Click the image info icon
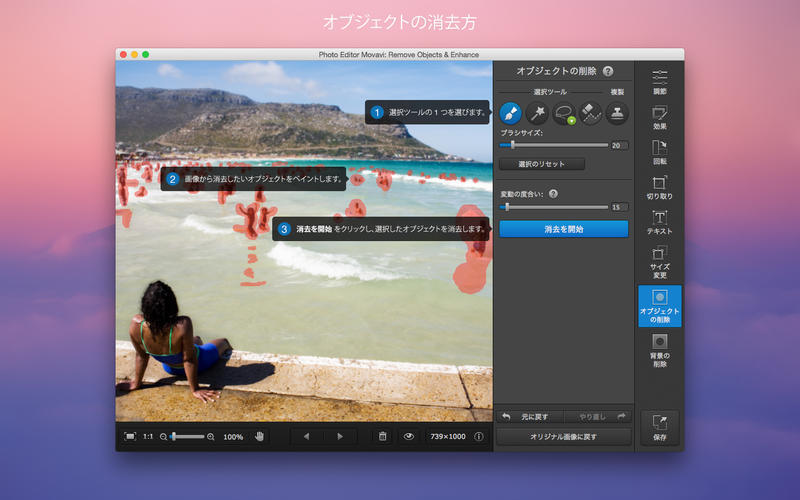 (x=478, y=437)
